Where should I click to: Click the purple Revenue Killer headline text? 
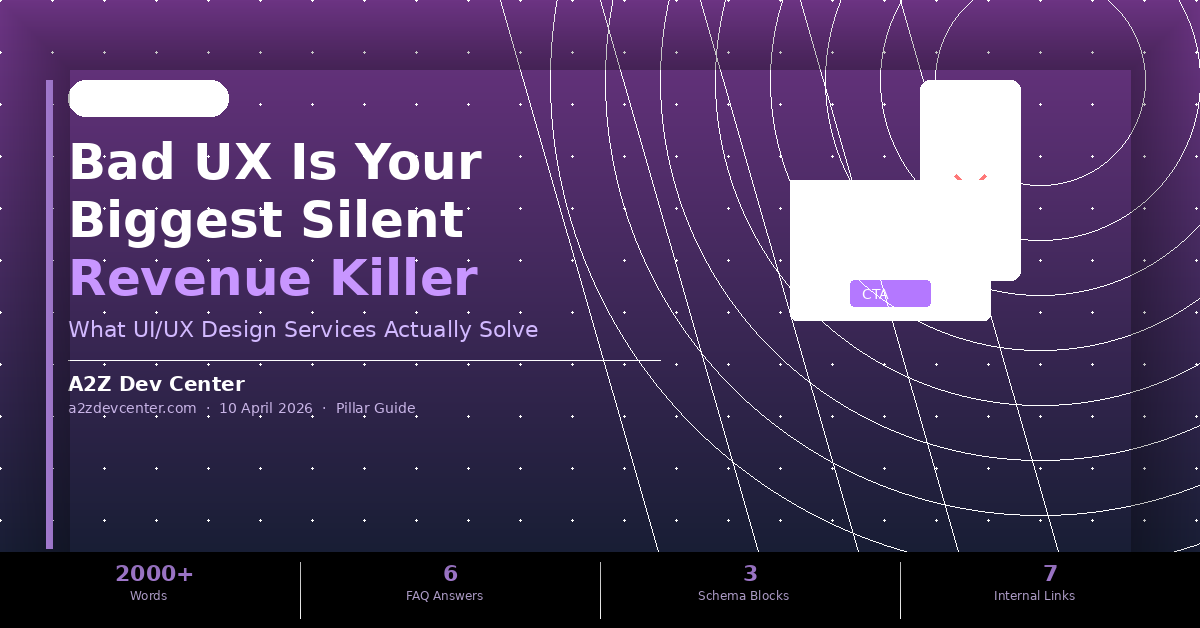[273, 278]
